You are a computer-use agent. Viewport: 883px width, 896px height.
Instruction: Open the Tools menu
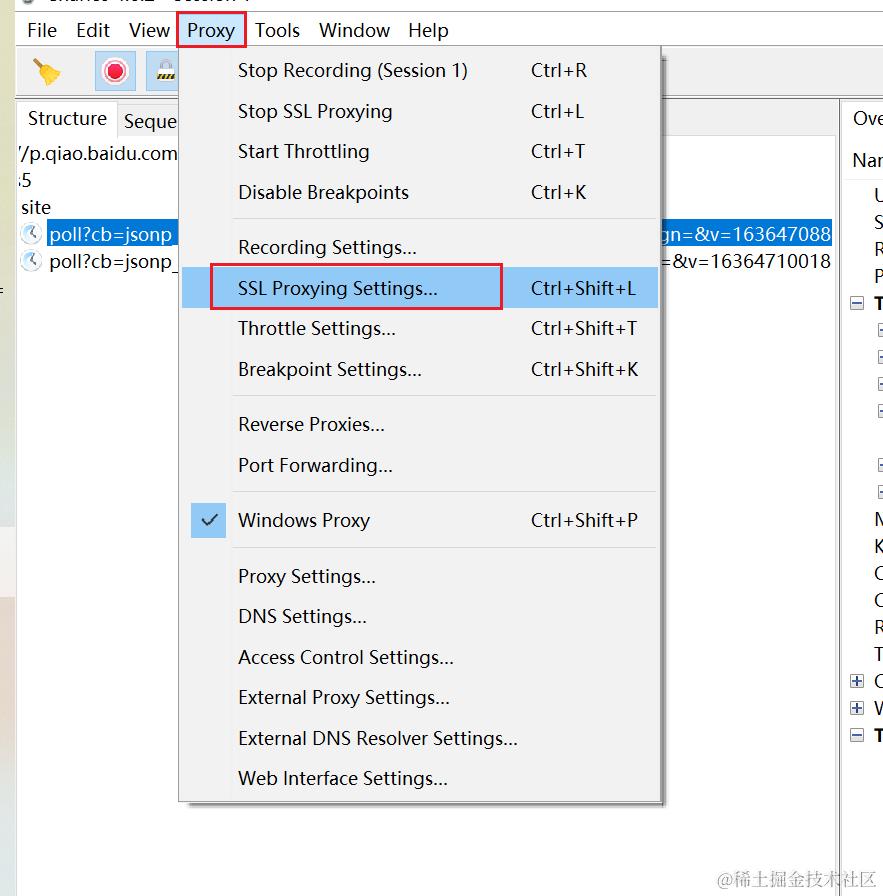[x=277, y=30]
